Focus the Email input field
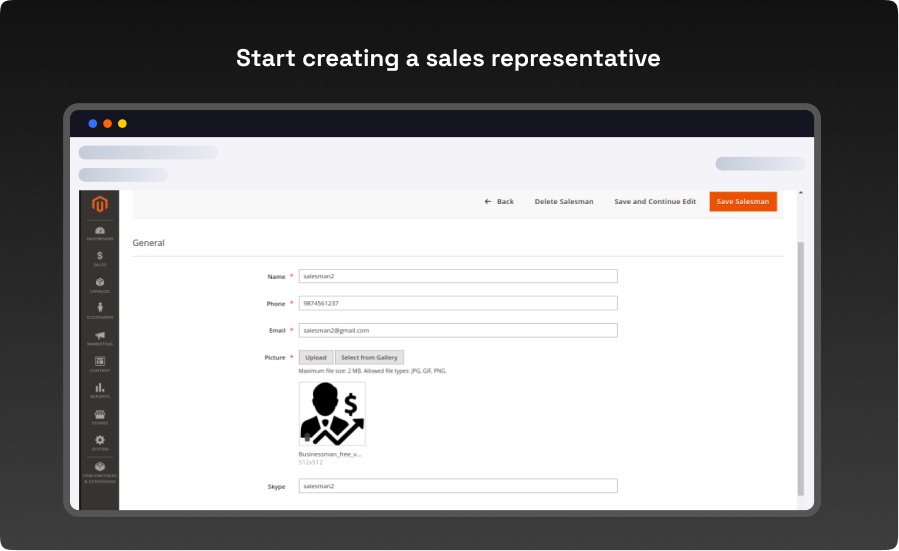Screen dimensions: 899x551 458,330
